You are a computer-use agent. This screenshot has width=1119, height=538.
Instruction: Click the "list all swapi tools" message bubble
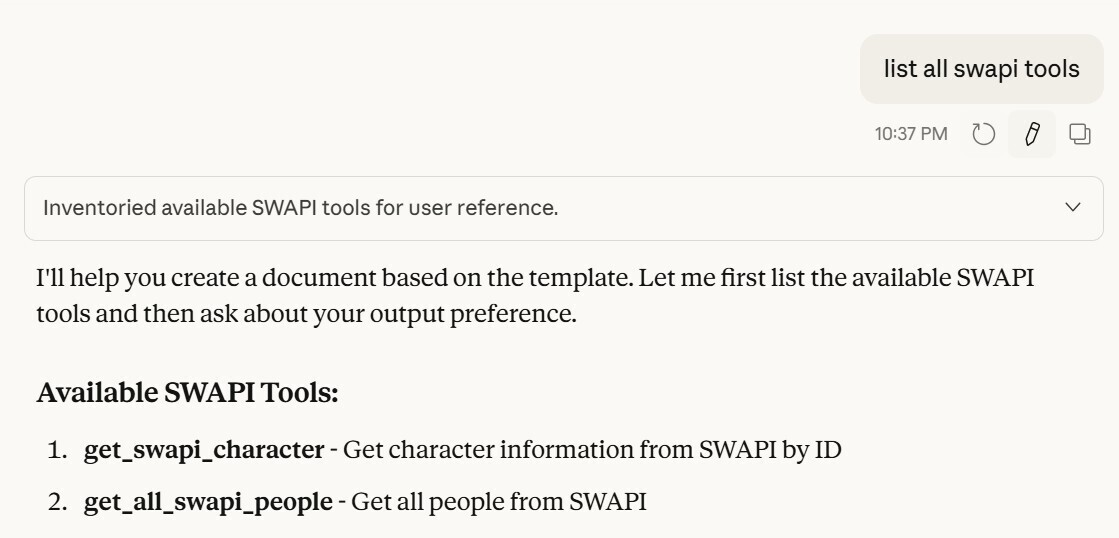981,69
